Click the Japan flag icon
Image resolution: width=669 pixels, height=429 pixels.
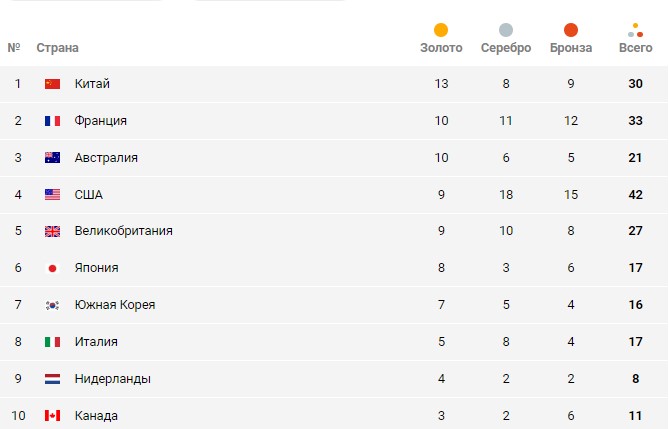(x=53, y=268)
